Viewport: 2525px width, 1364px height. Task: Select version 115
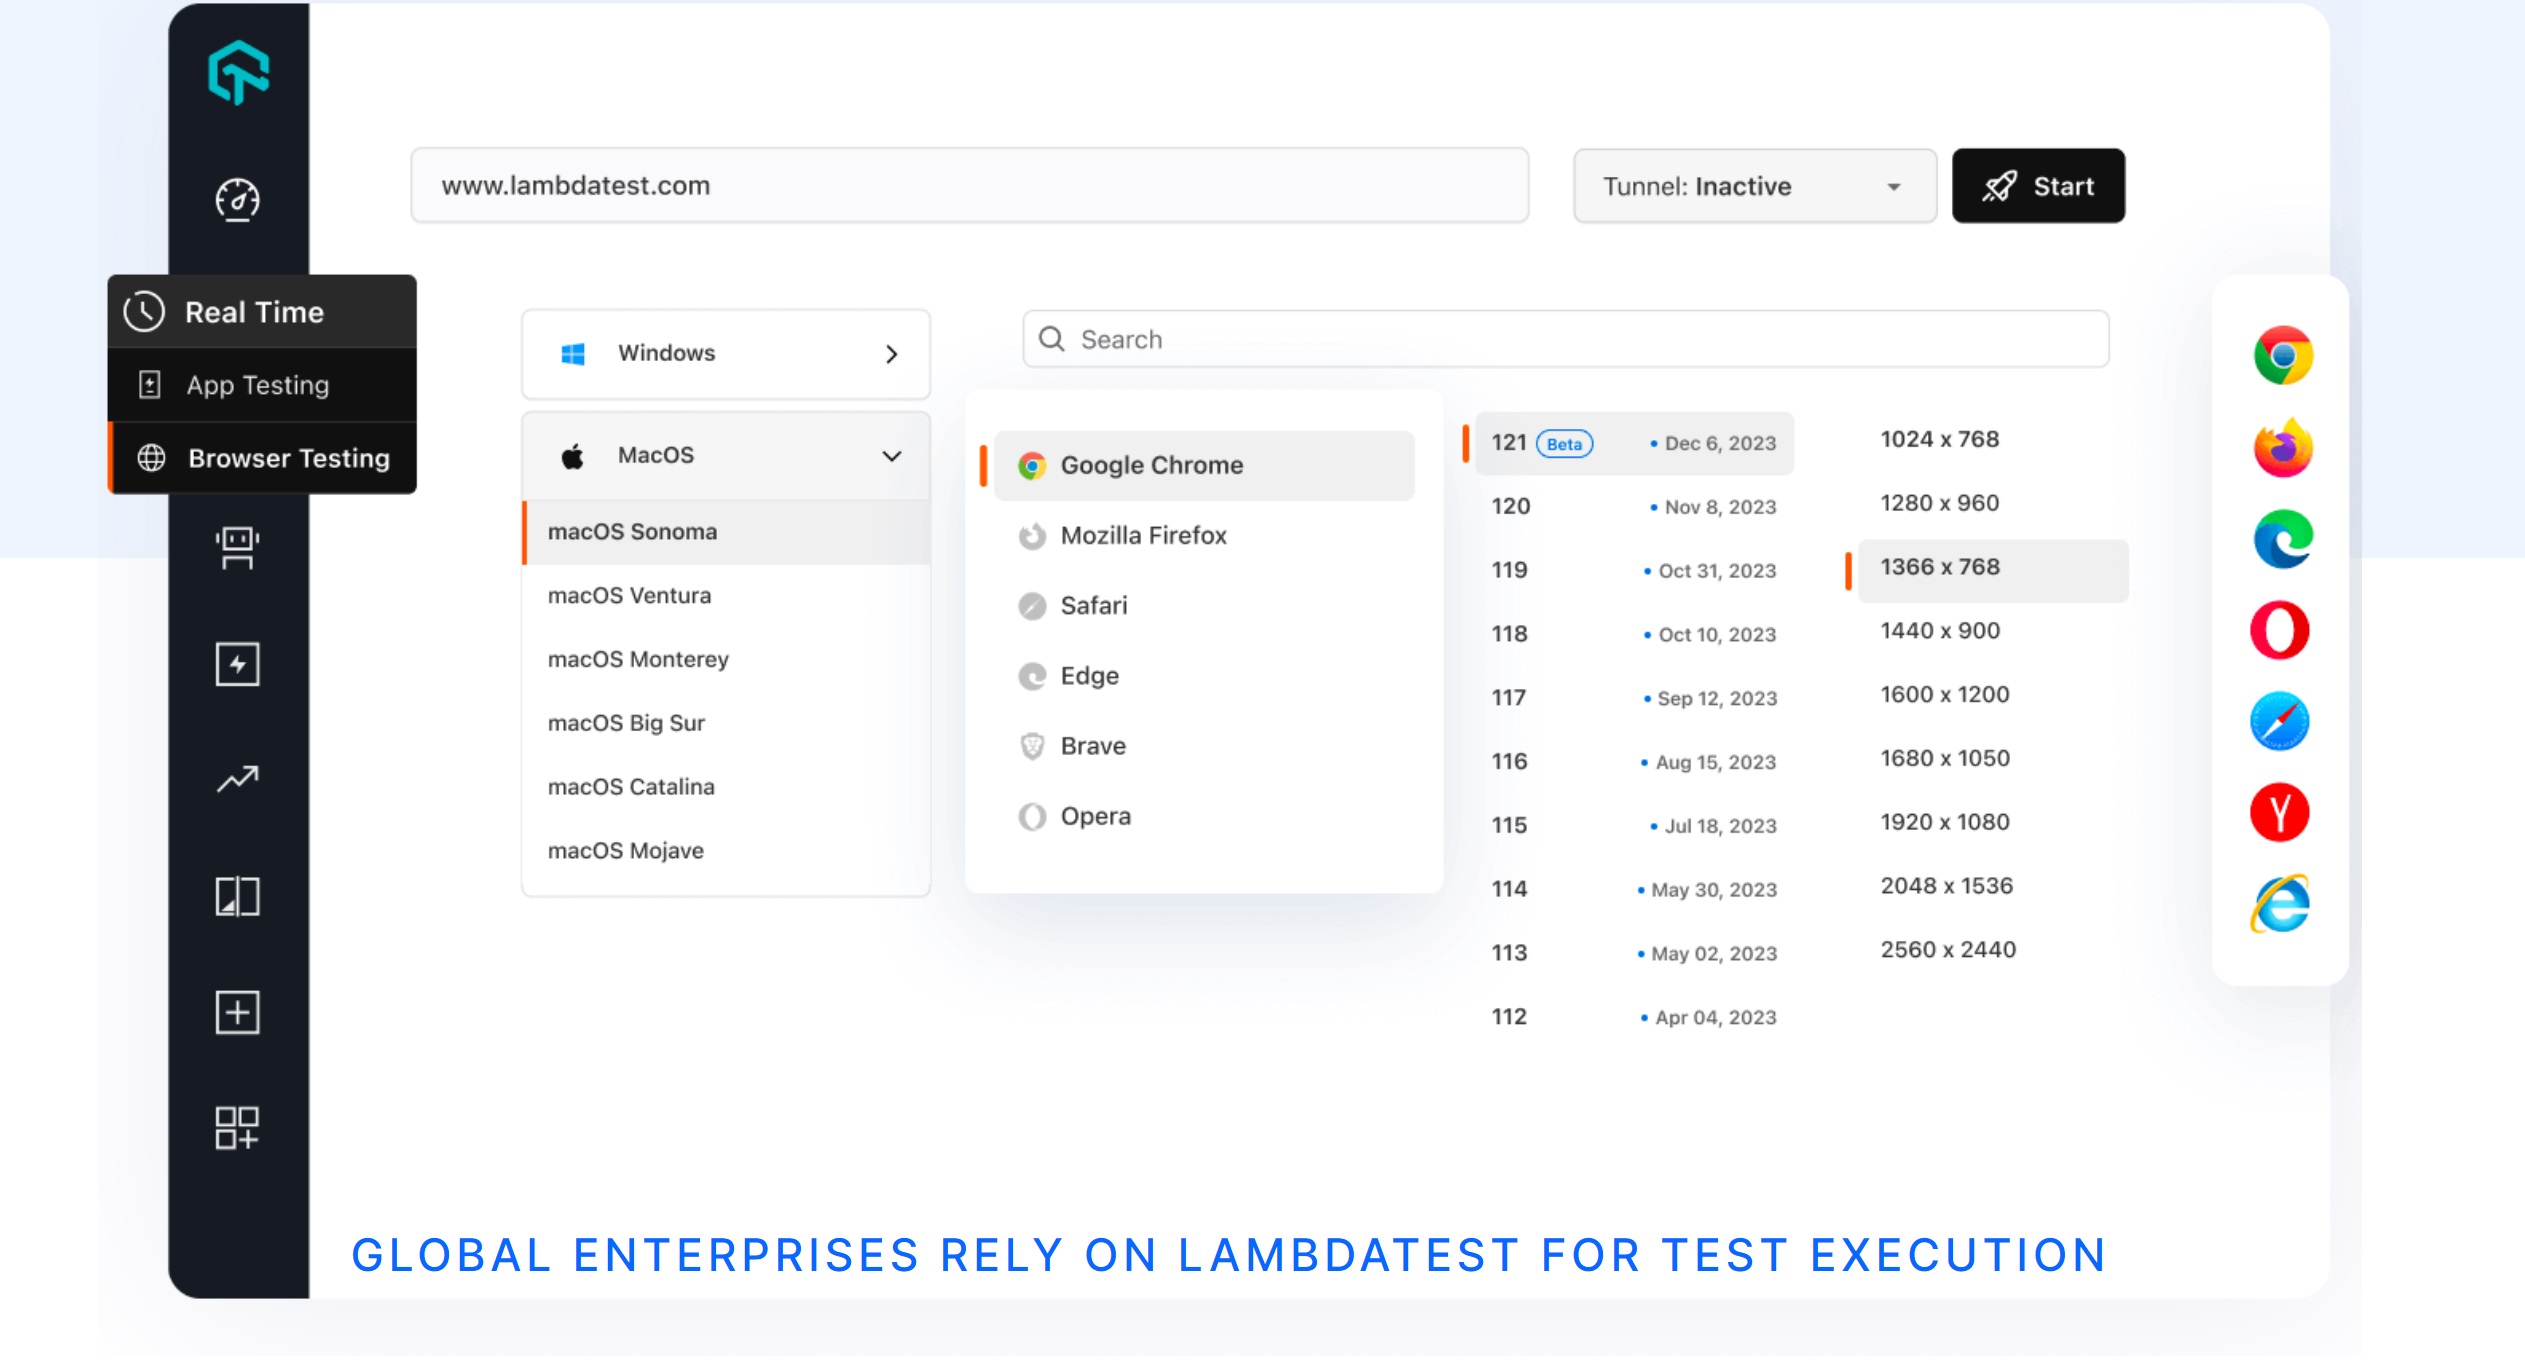[1634, 826]
